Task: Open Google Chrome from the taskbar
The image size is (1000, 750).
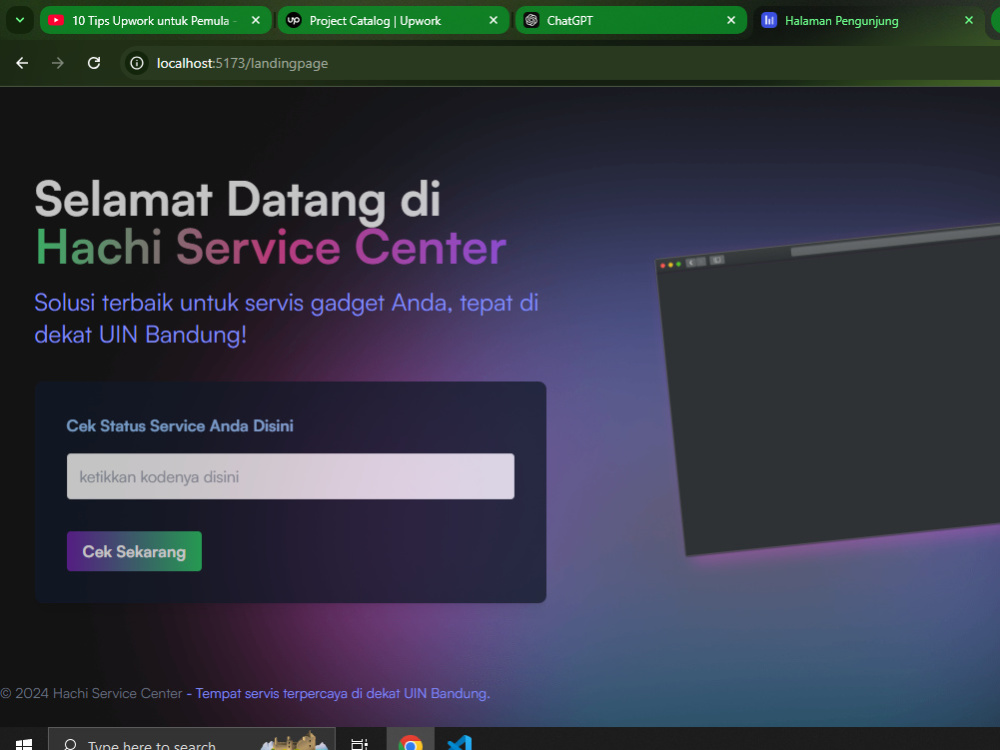Action: (411, 743)
